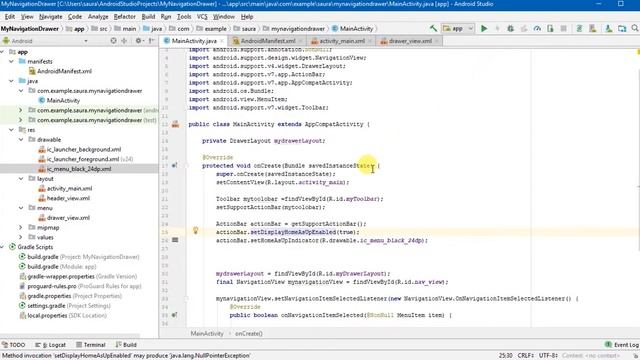Open the Logcat tool window
Screen dimensions: 640x360
(50, 345)
